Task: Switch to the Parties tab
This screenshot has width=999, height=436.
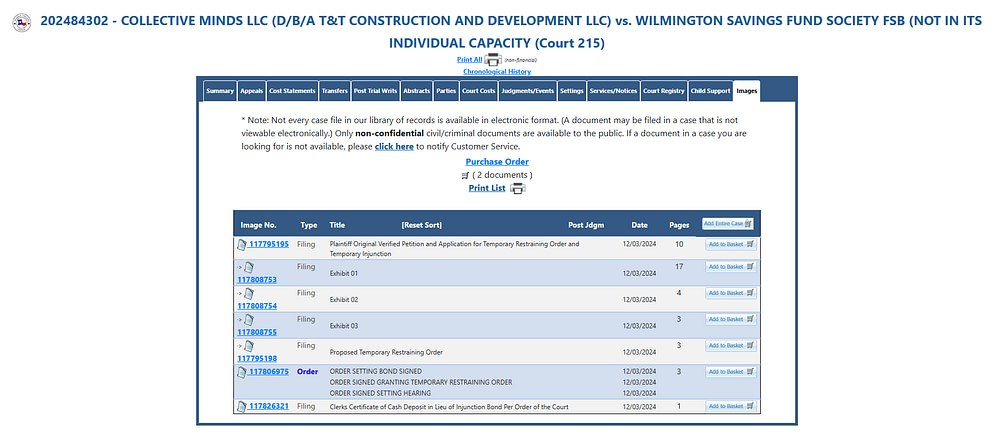Action: (x=446, y=91)
